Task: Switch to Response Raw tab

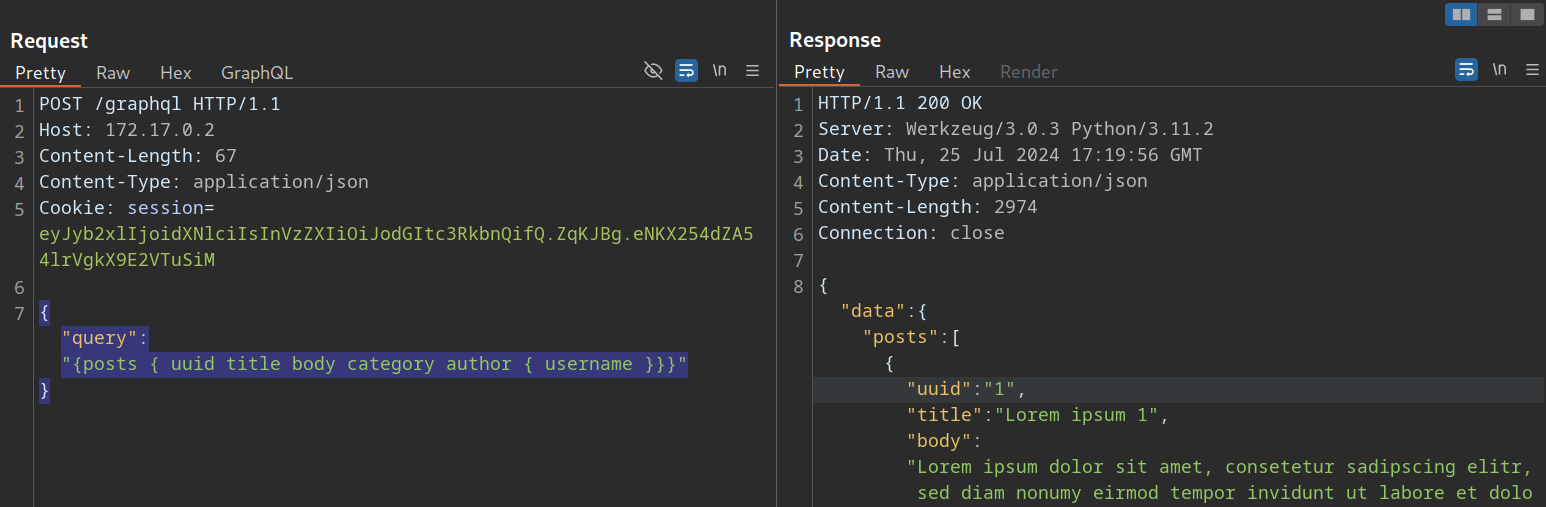Action: point(892,72)
